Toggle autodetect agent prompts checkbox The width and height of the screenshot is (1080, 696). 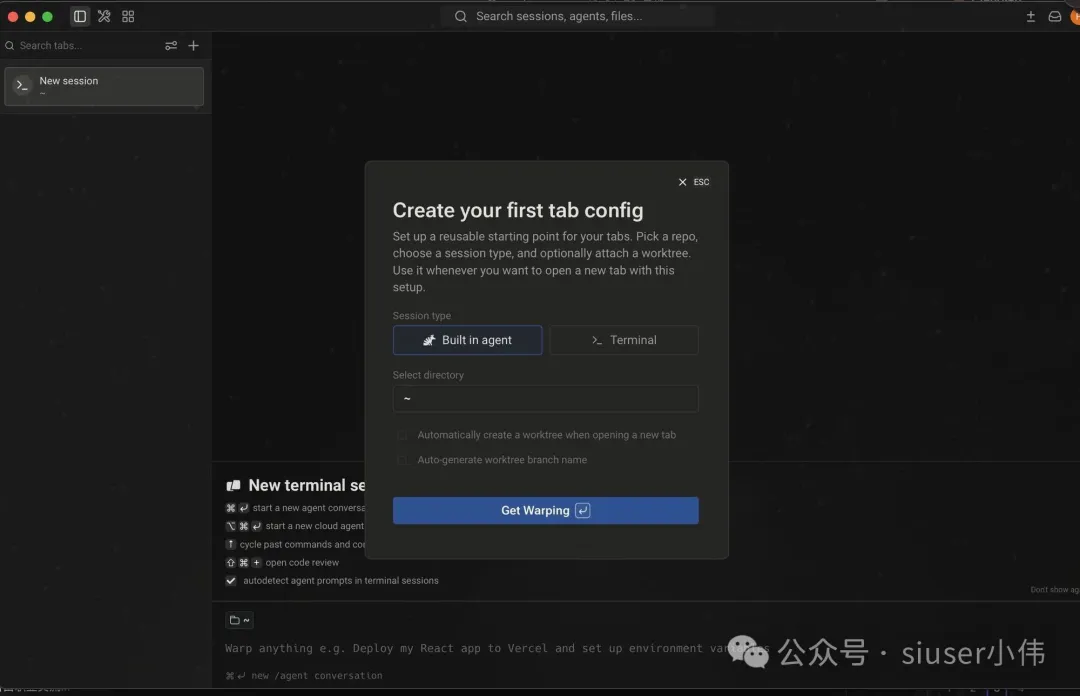point(231,580)
